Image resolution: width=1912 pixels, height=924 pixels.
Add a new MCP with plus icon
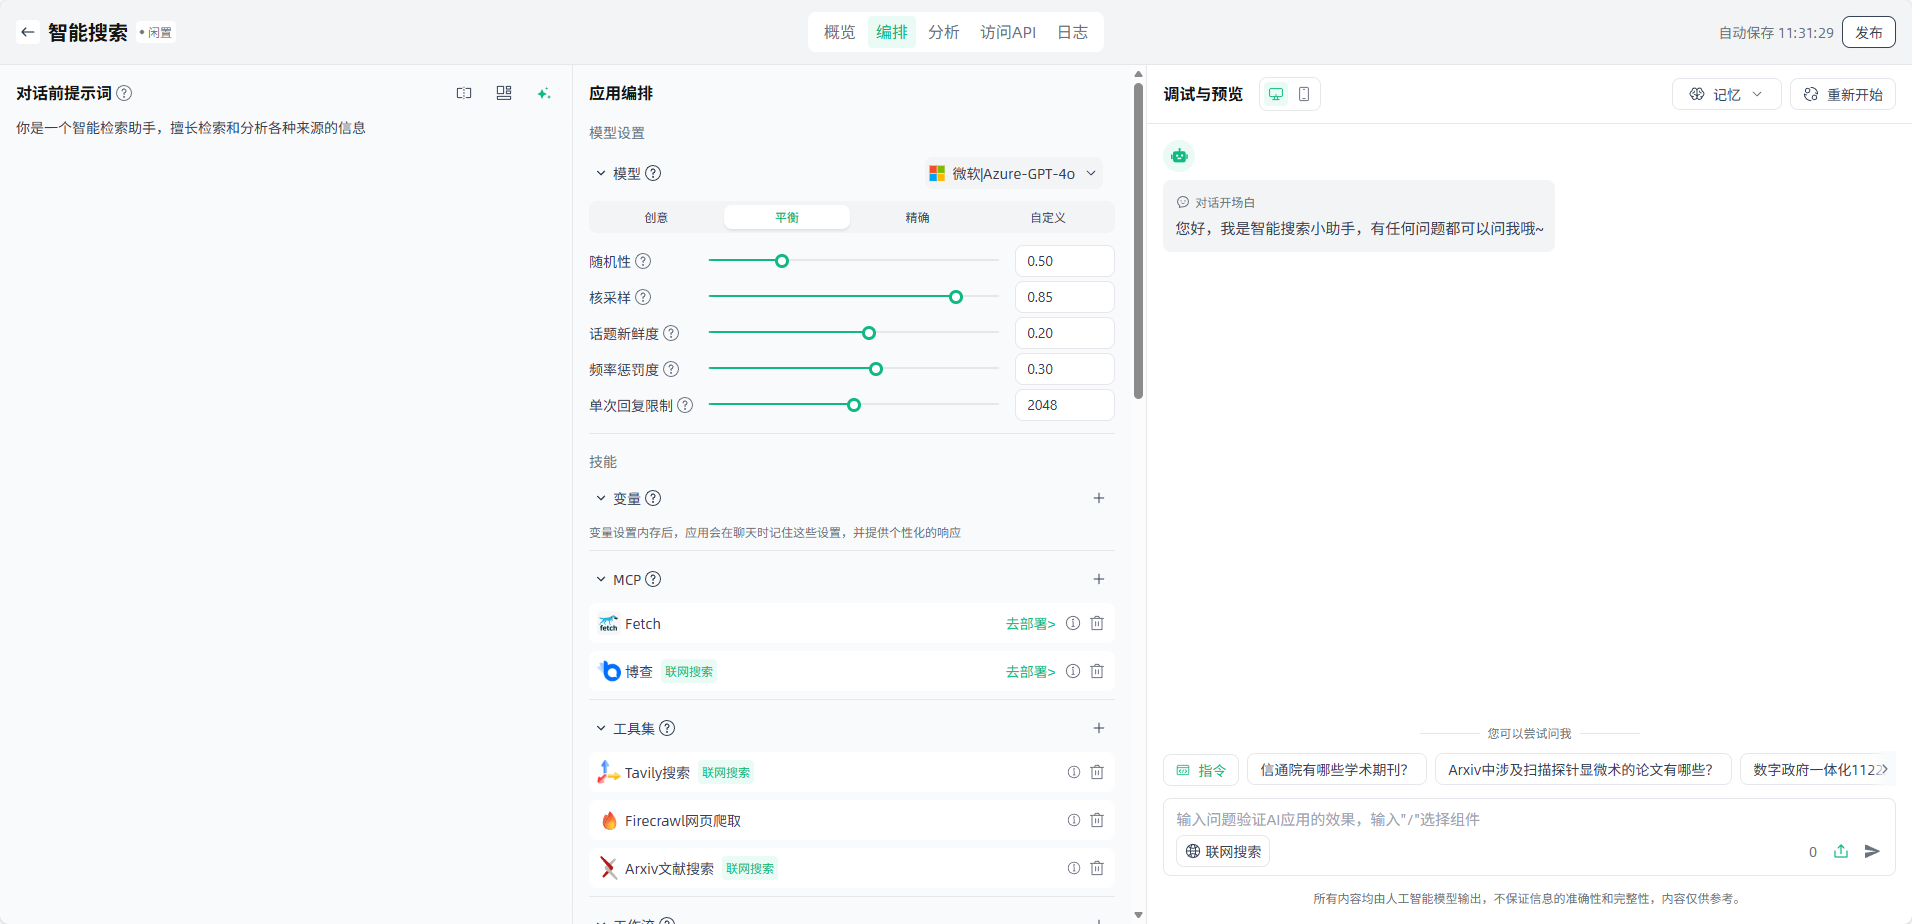pos(1098,579)
